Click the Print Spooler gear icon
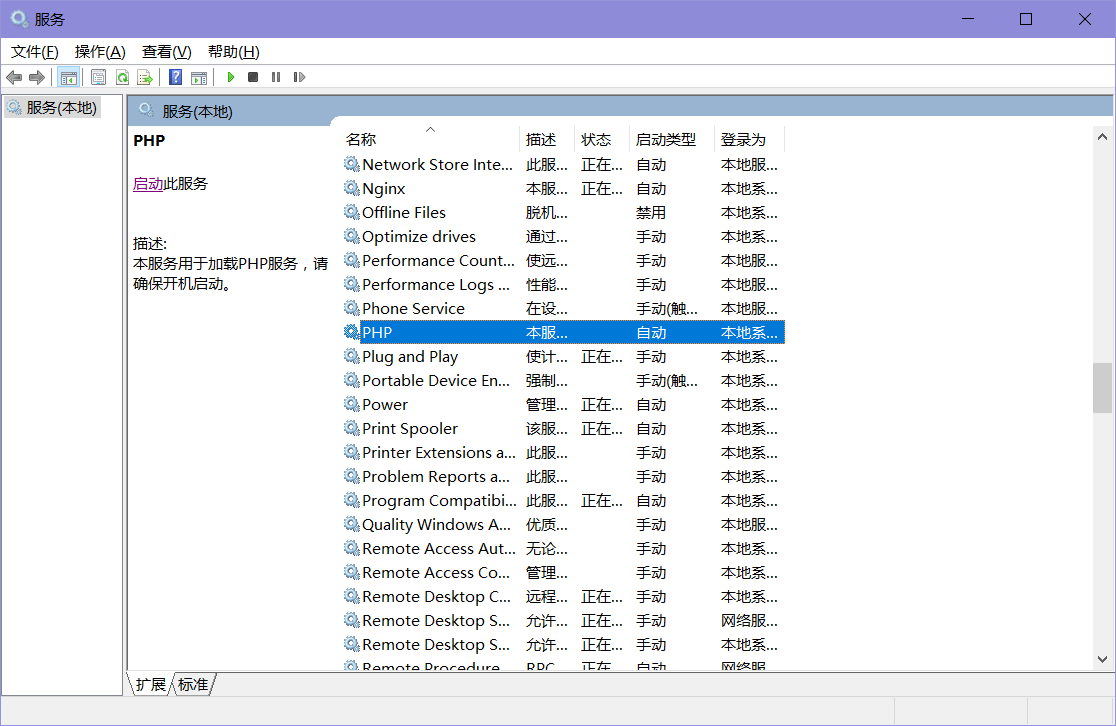Image resolution: width=1116 pixels, height=726 pixels. pyautogui.click(x=352, y=428)
